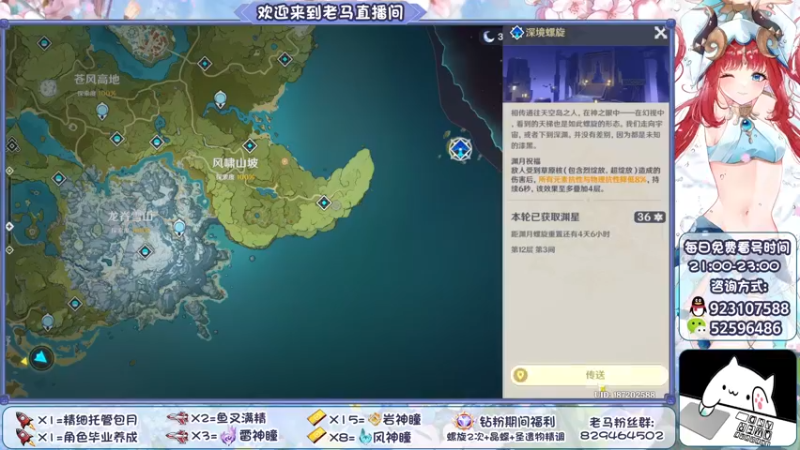Select the waypoint below the 龙脊雪山 label

pos(145,252)
